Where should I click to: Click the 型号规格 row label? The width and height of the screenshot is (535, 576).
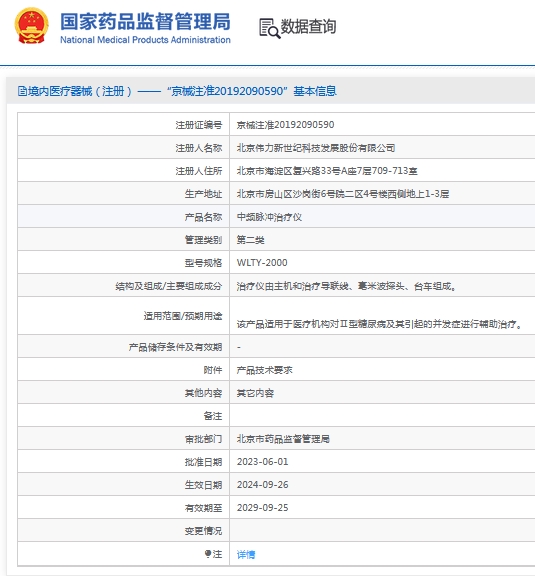204,263
